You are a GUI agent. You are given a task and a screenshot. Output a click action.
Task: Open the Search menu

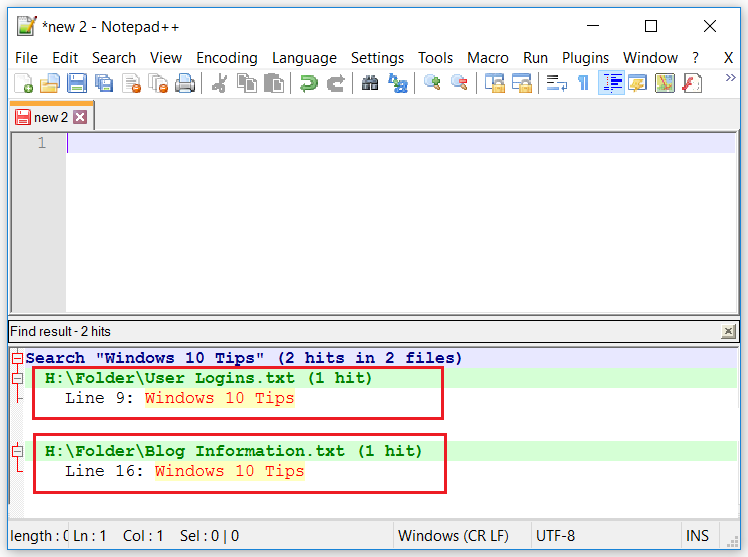[114, 58]
